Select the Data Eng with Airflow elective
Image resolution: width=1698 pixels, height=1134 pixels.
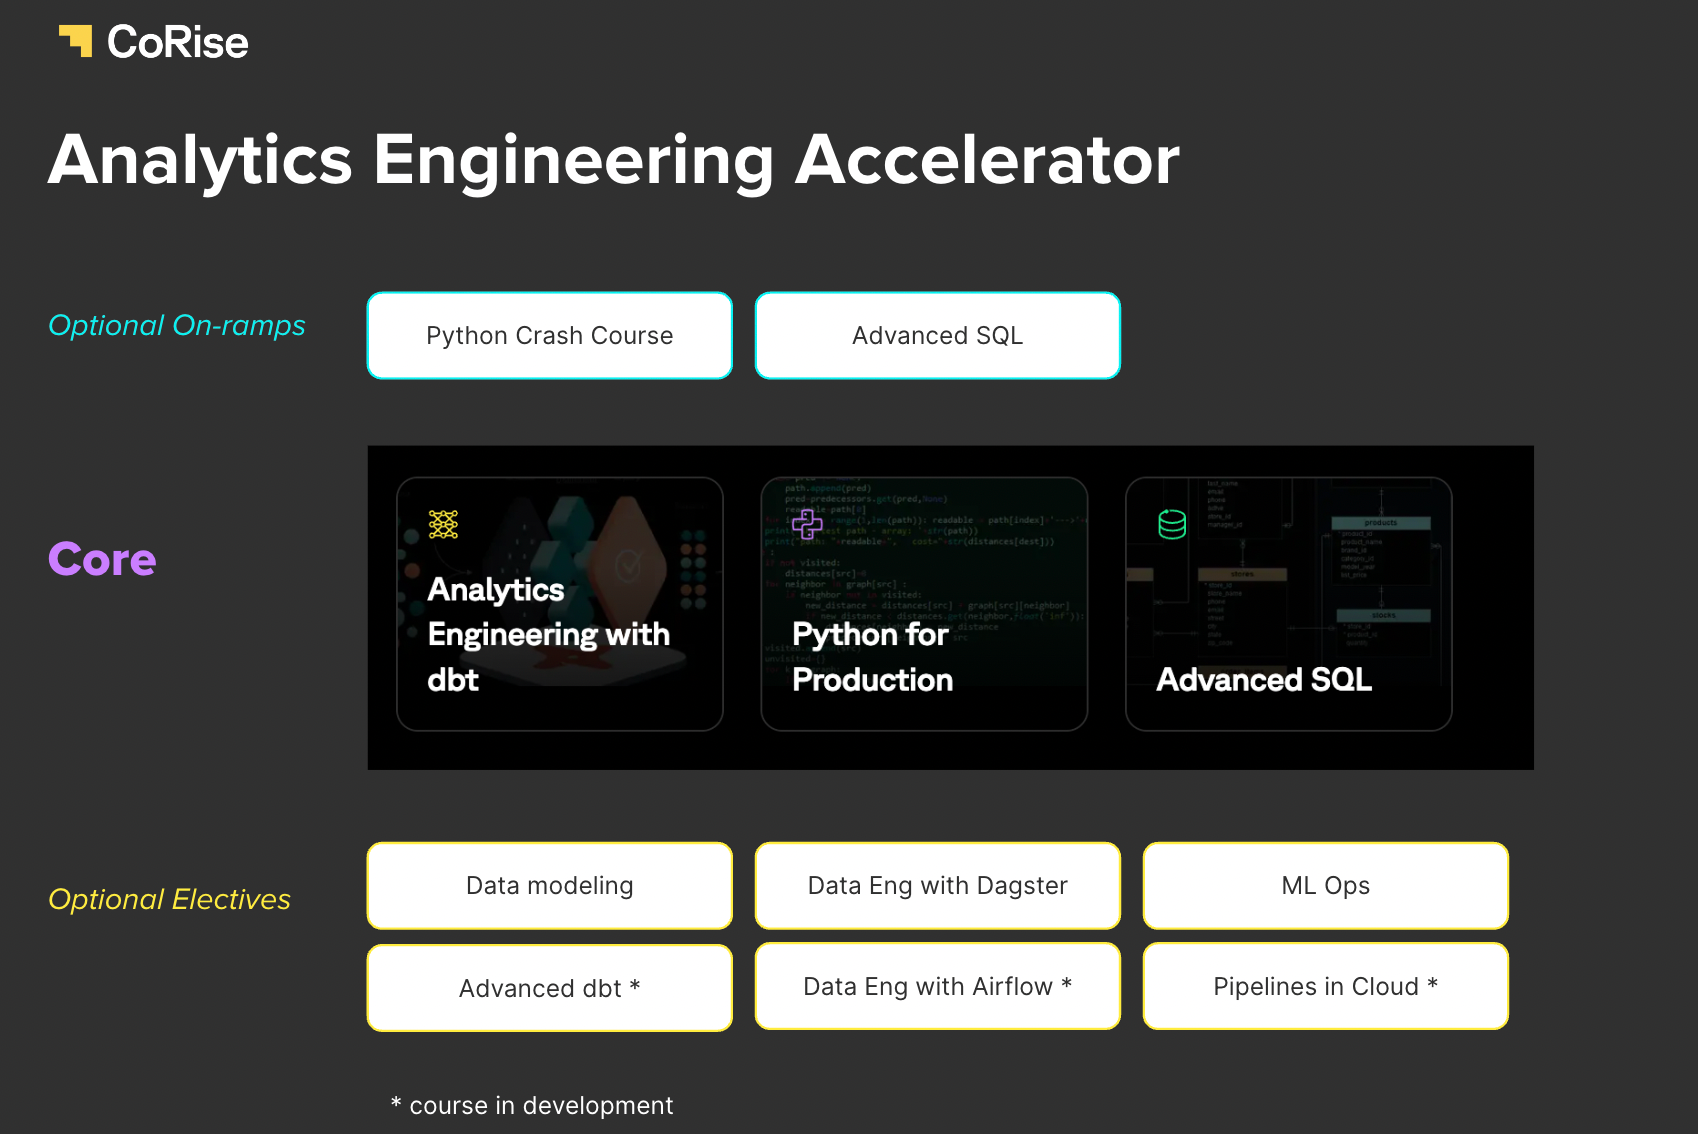pos(938,986)
